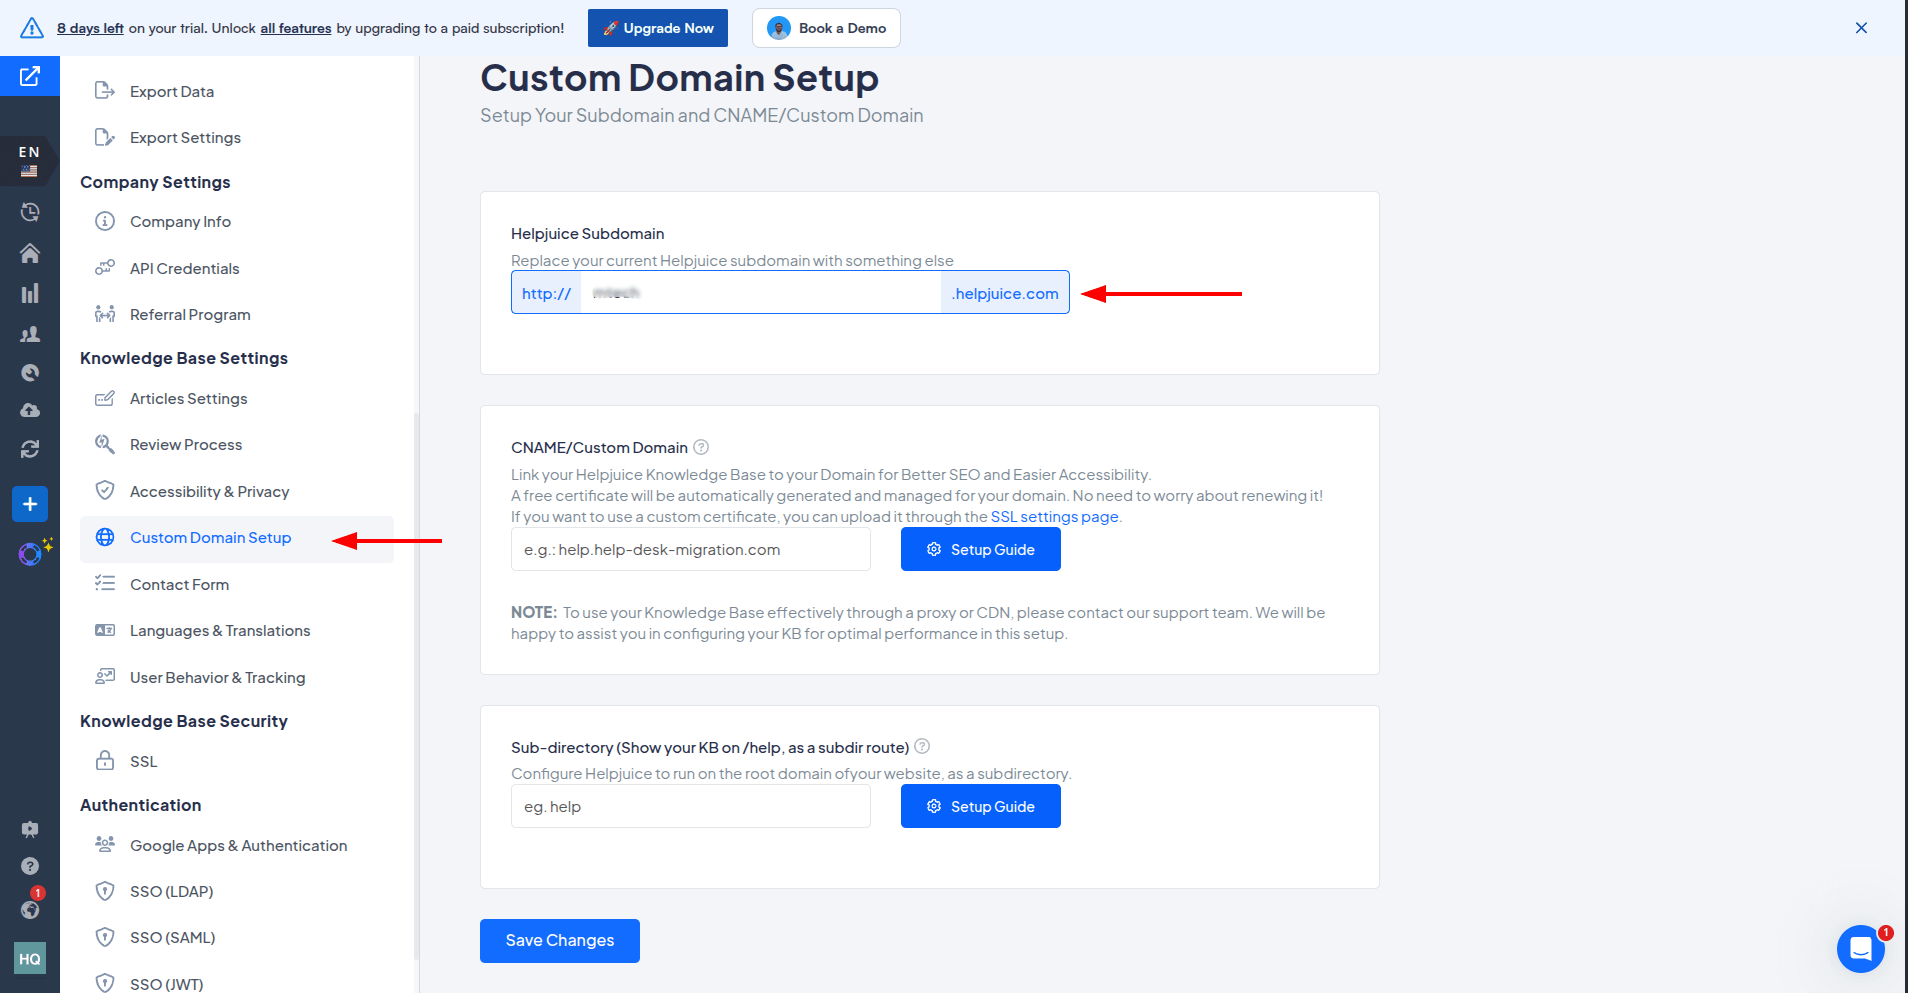The image size is (1908, 993).
Task: Open the help question mark icon
Action: pos(30,866)
